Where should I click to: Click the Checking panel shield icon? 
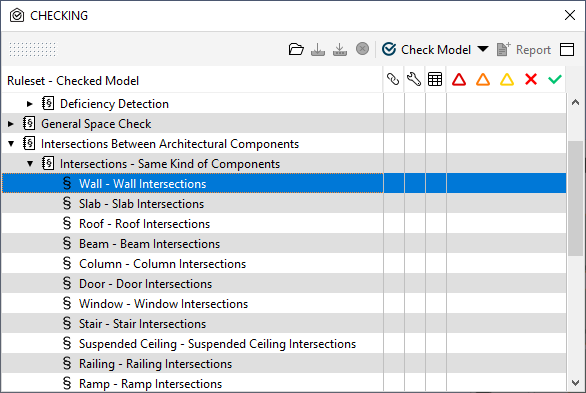(x=17, y=16)
